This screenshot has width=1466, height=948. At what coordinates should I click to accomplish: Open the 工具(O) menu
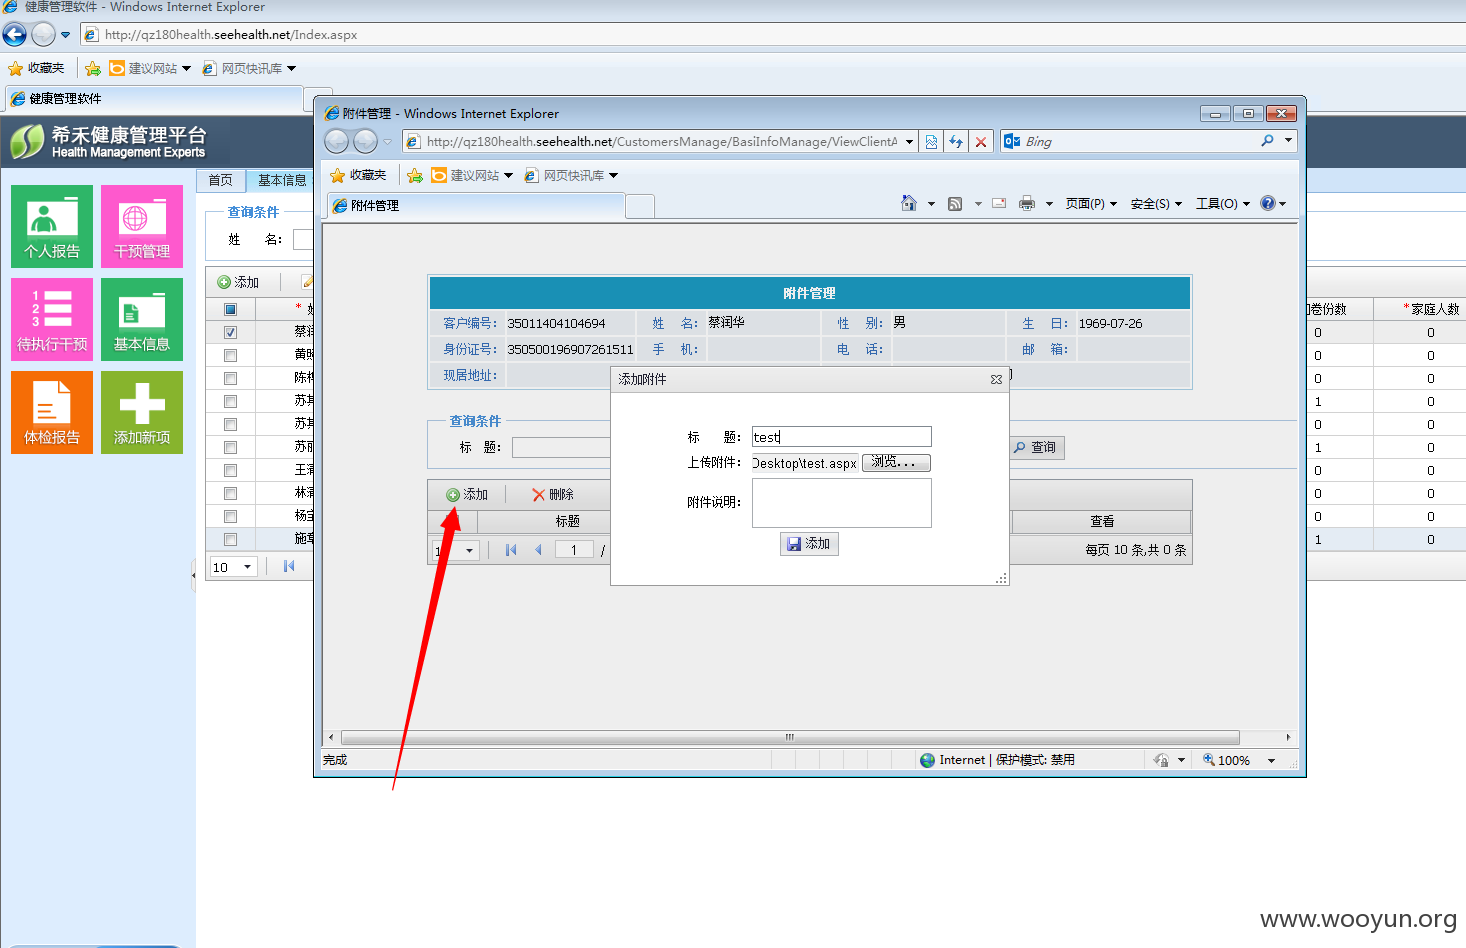1223,204
